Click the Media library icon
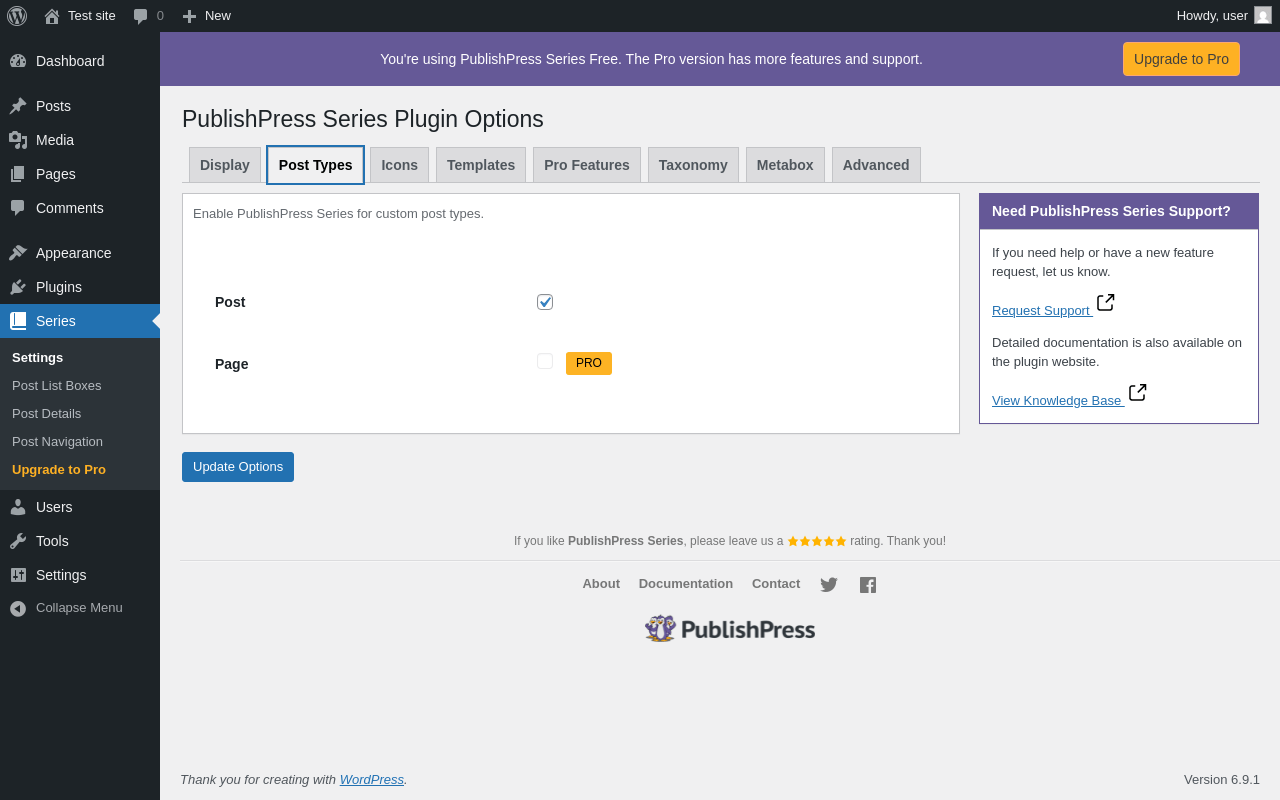 (x=18, y=140)
